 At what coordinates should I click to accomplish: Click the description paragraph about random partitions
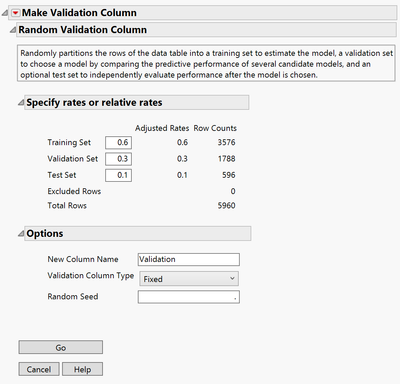click(206, 64)
